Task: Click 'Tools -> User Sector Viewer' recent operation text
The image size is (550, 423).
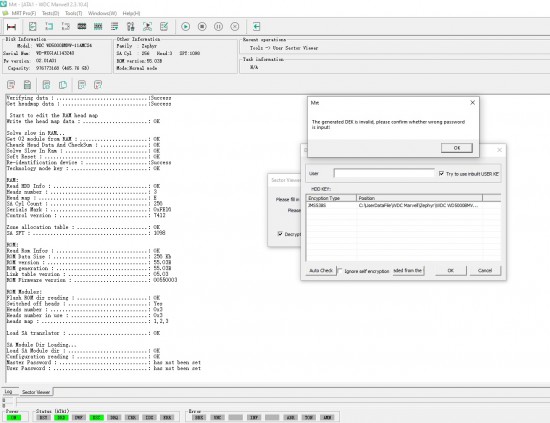Action: coord(284,48)
